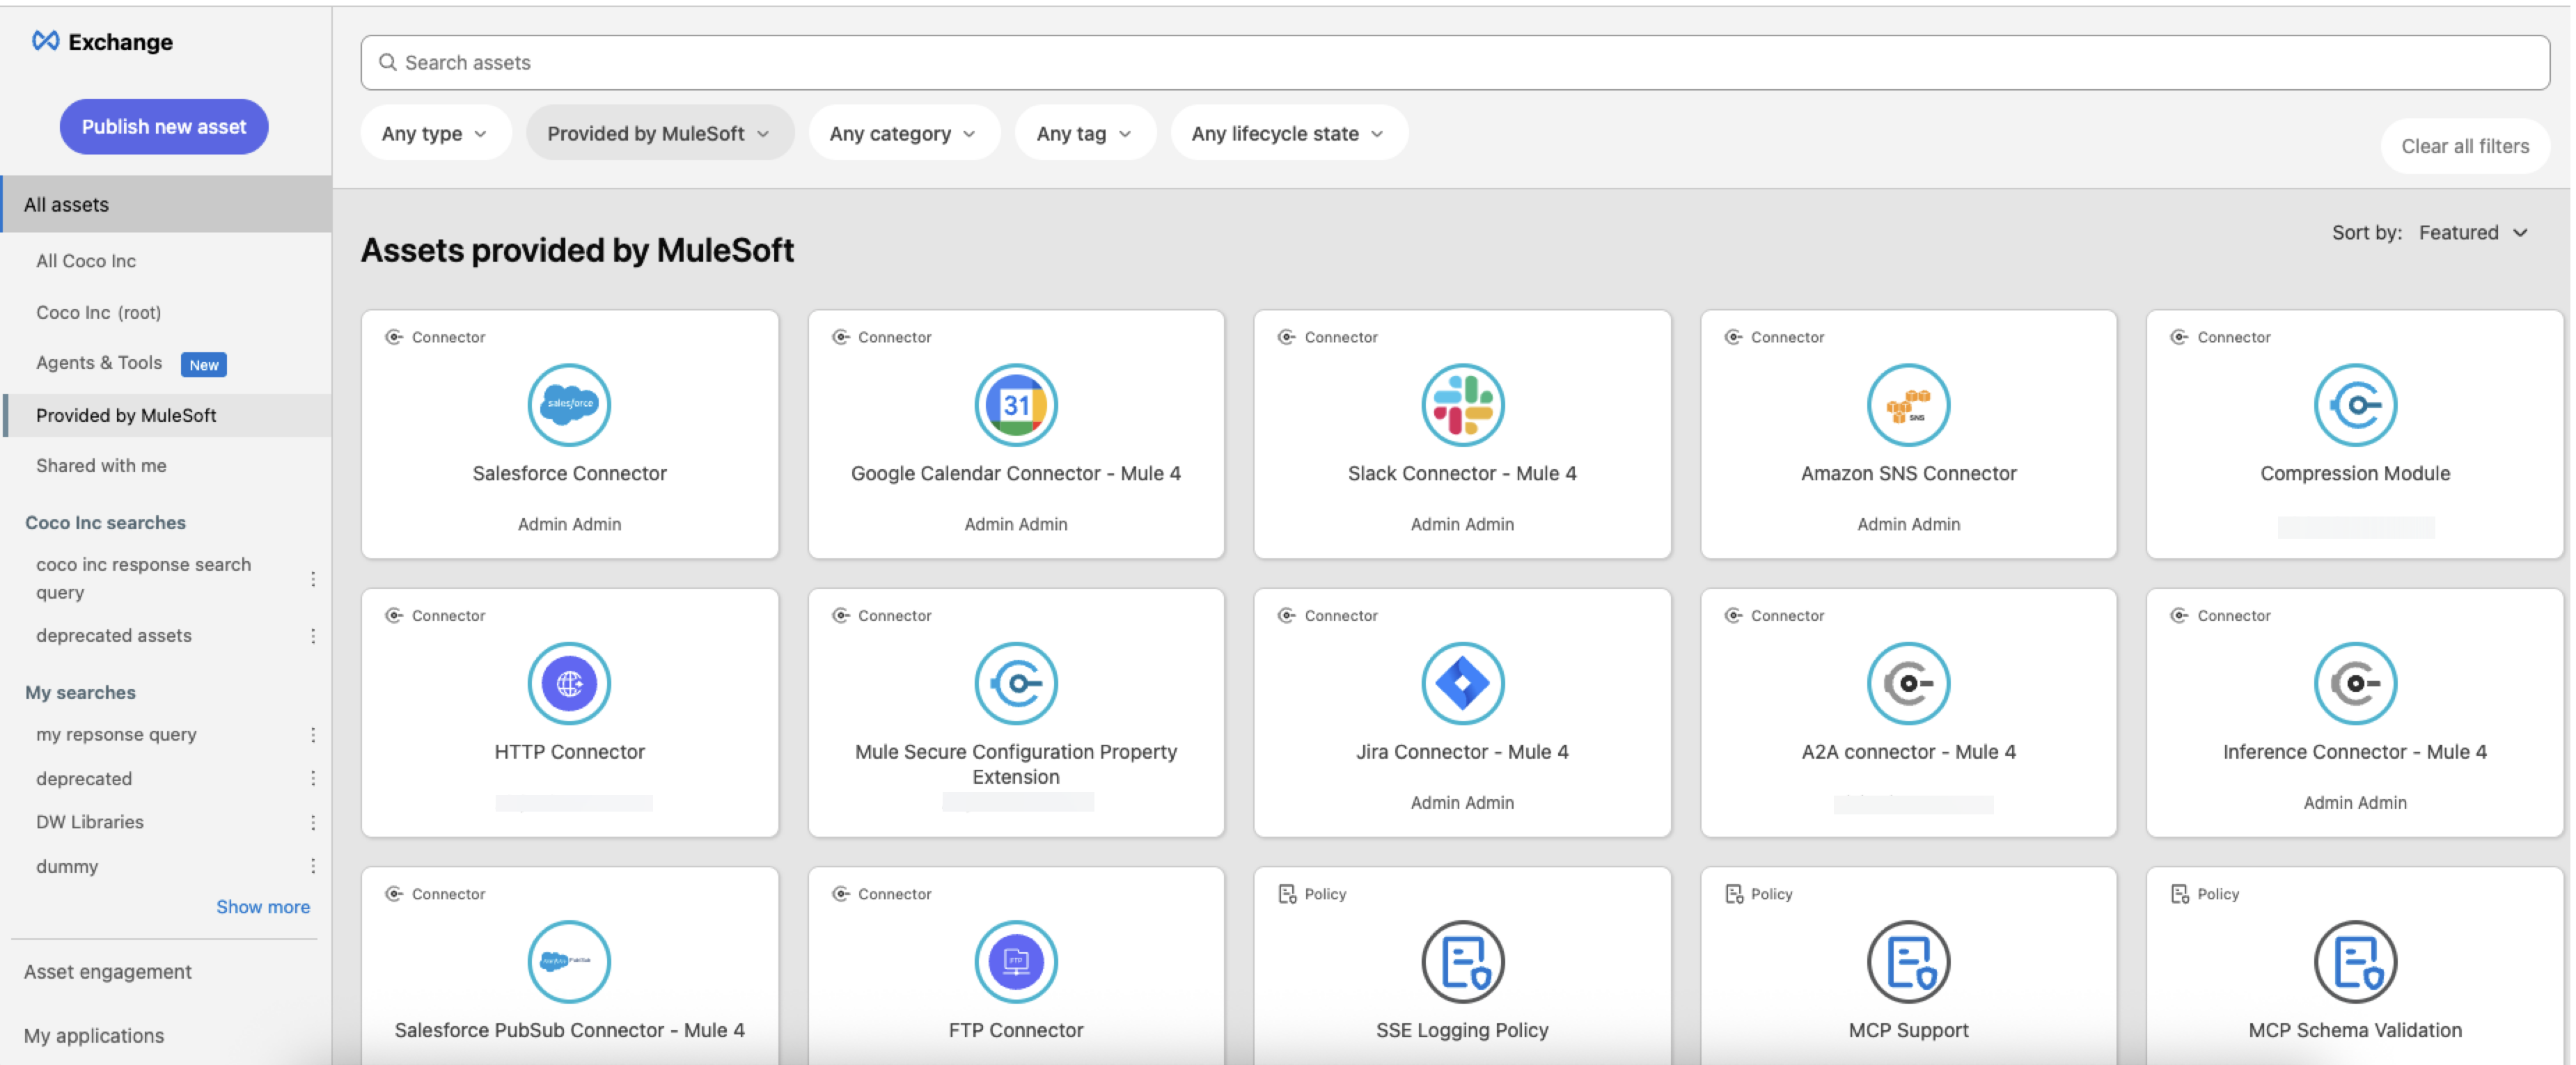2576x1065 pixels.
Task: Click the Publish new asset button
Action: 163,126
